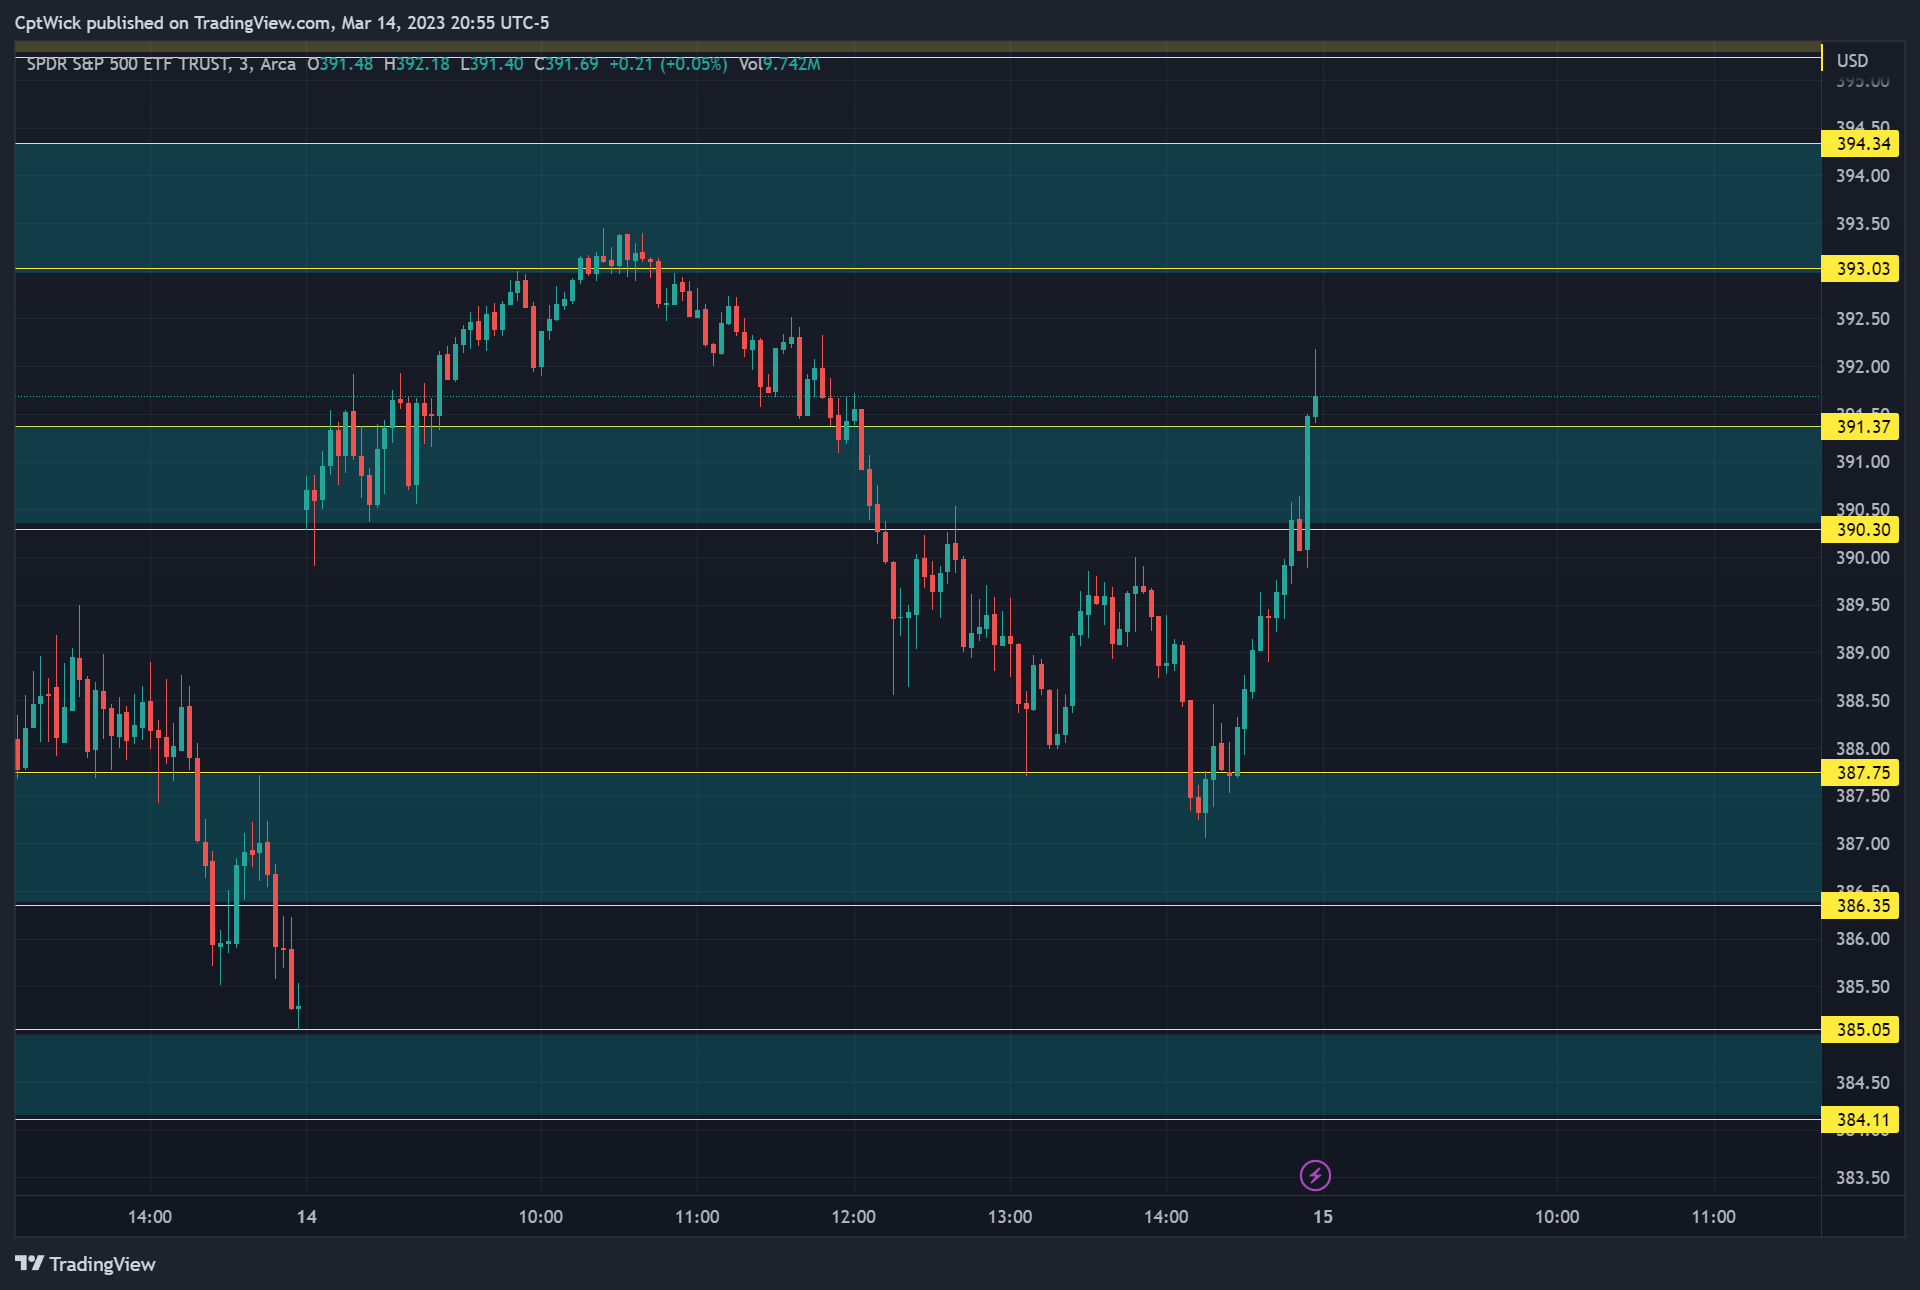Click the 15 date marker on time axis
Screen dimensions: 1920x1290
coord(1322,1217)
